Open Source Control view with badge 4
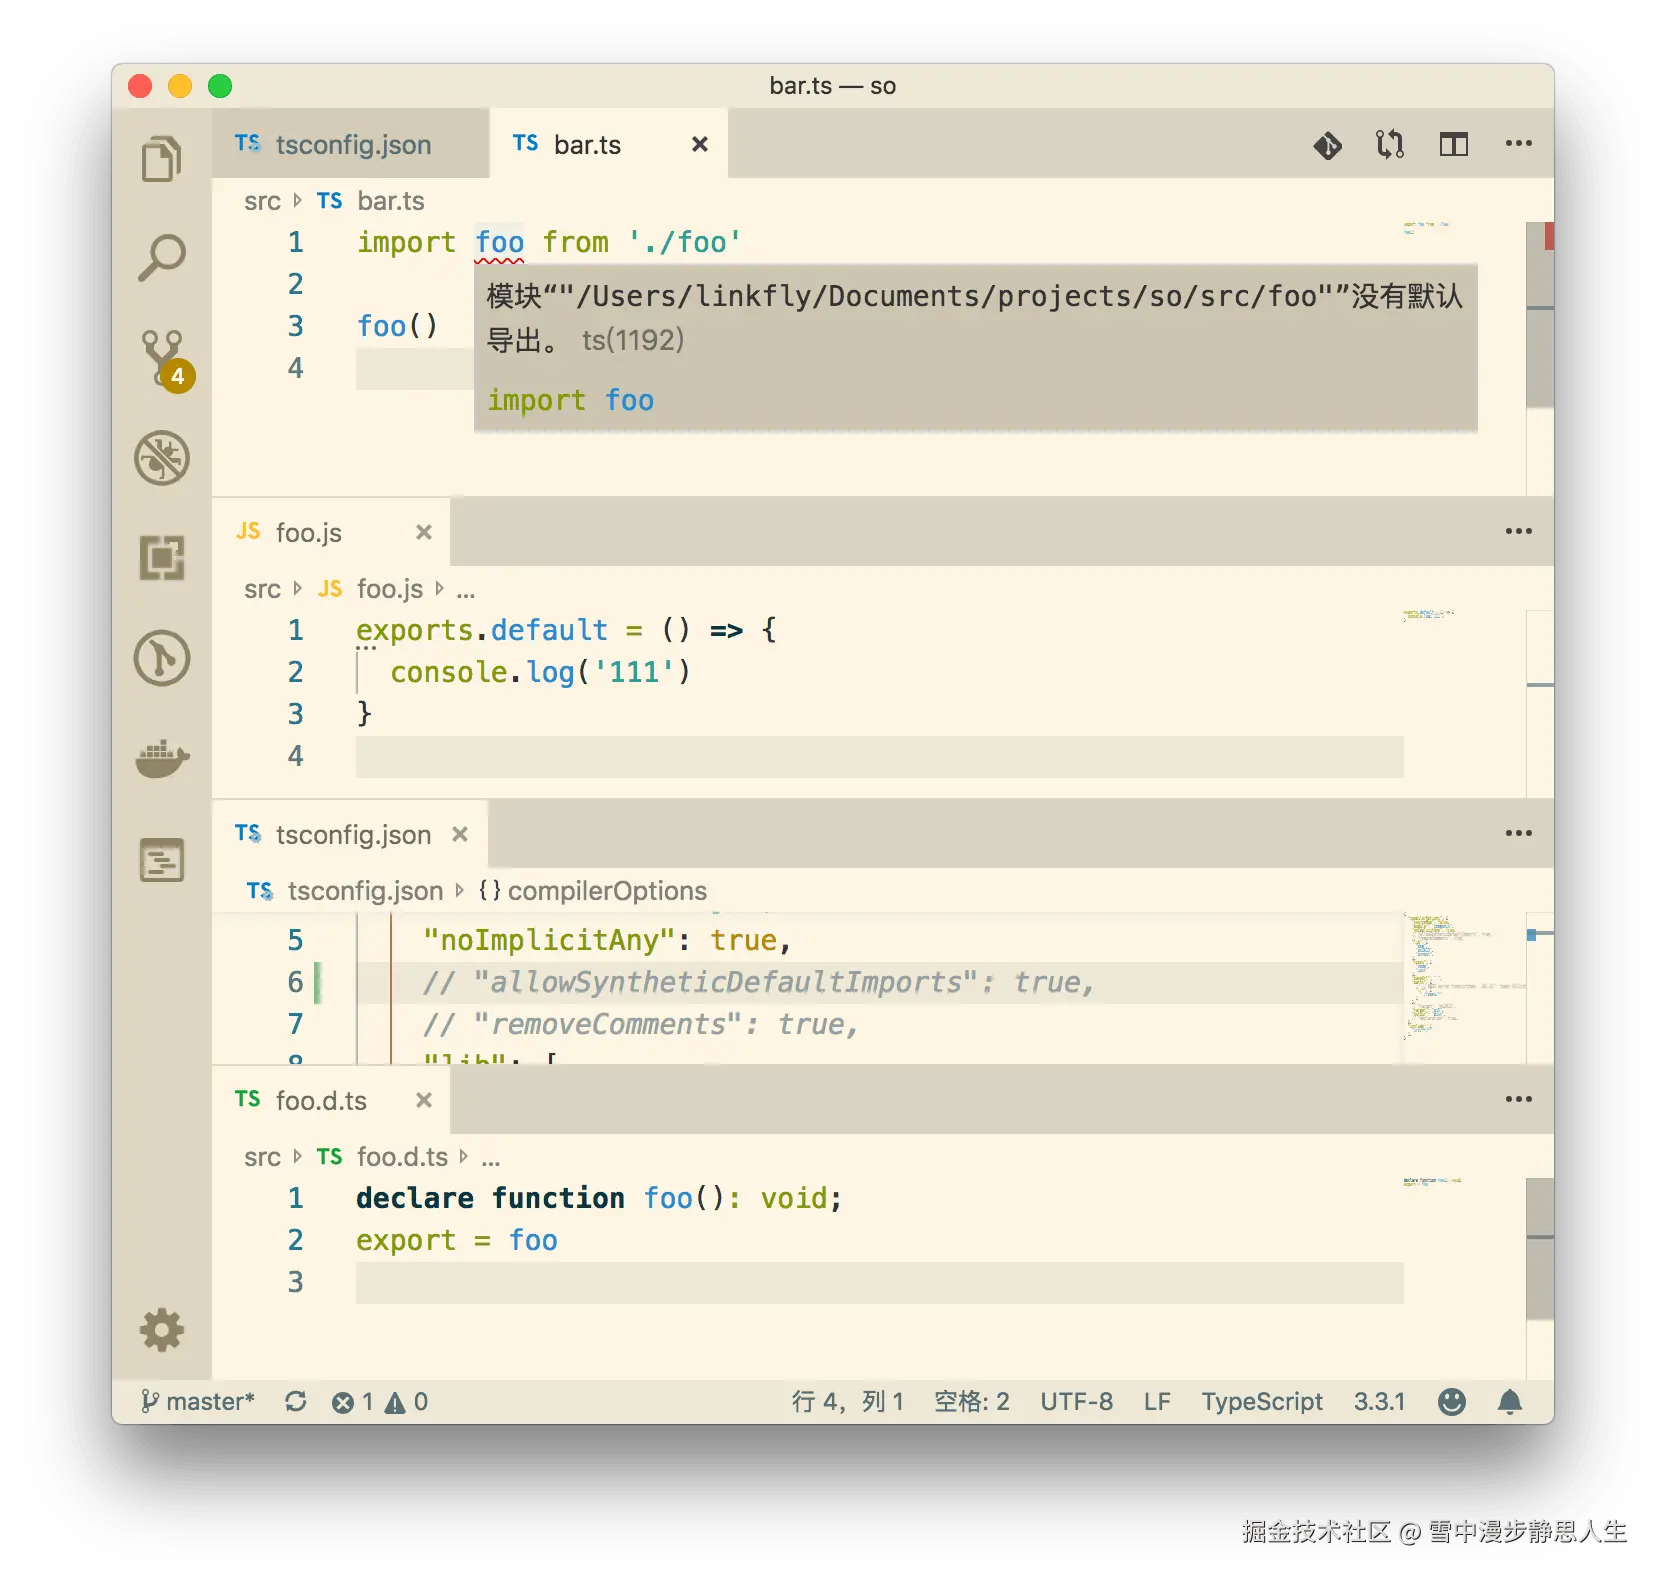 [x=164, y=359]
